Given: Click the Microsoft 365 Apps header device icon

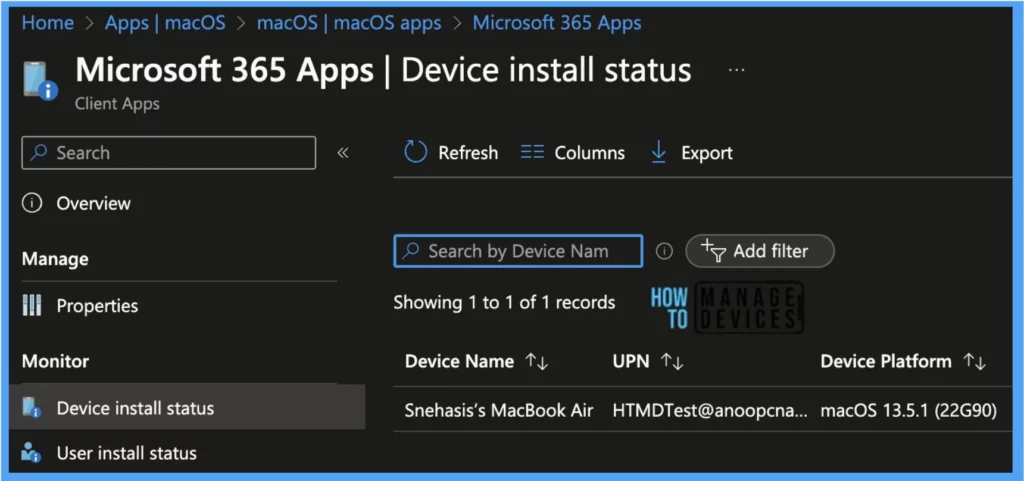Looking at the screenshot, I should tap(40, 80).
